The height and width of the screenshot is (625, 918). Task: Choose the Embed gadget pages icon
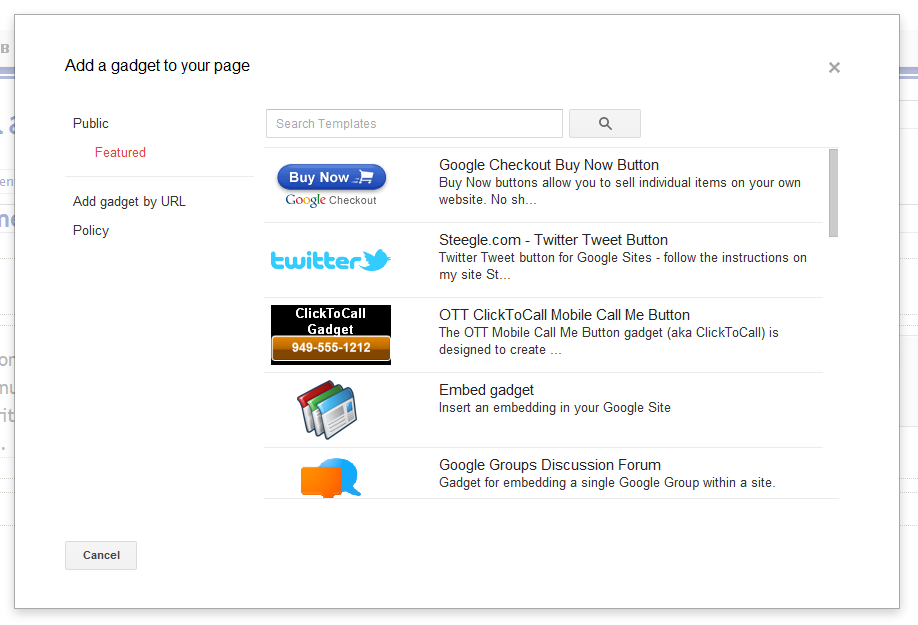pos(327,409)
